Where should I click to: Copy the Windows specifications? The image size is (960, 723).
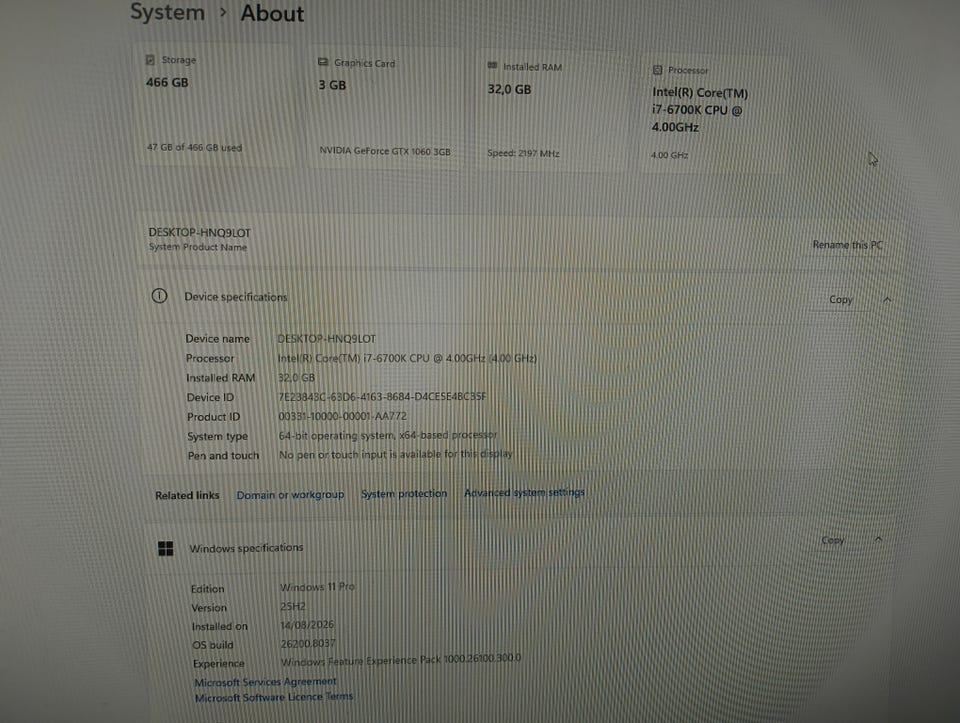(833, 540)
